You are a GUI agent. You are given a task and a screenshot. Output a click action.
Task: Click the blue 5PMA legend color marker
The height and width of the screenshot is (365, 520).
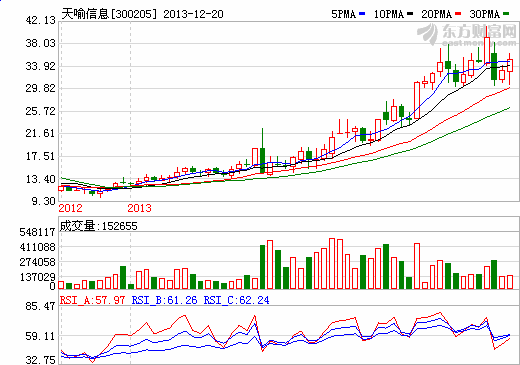click(x=362, y=14)
